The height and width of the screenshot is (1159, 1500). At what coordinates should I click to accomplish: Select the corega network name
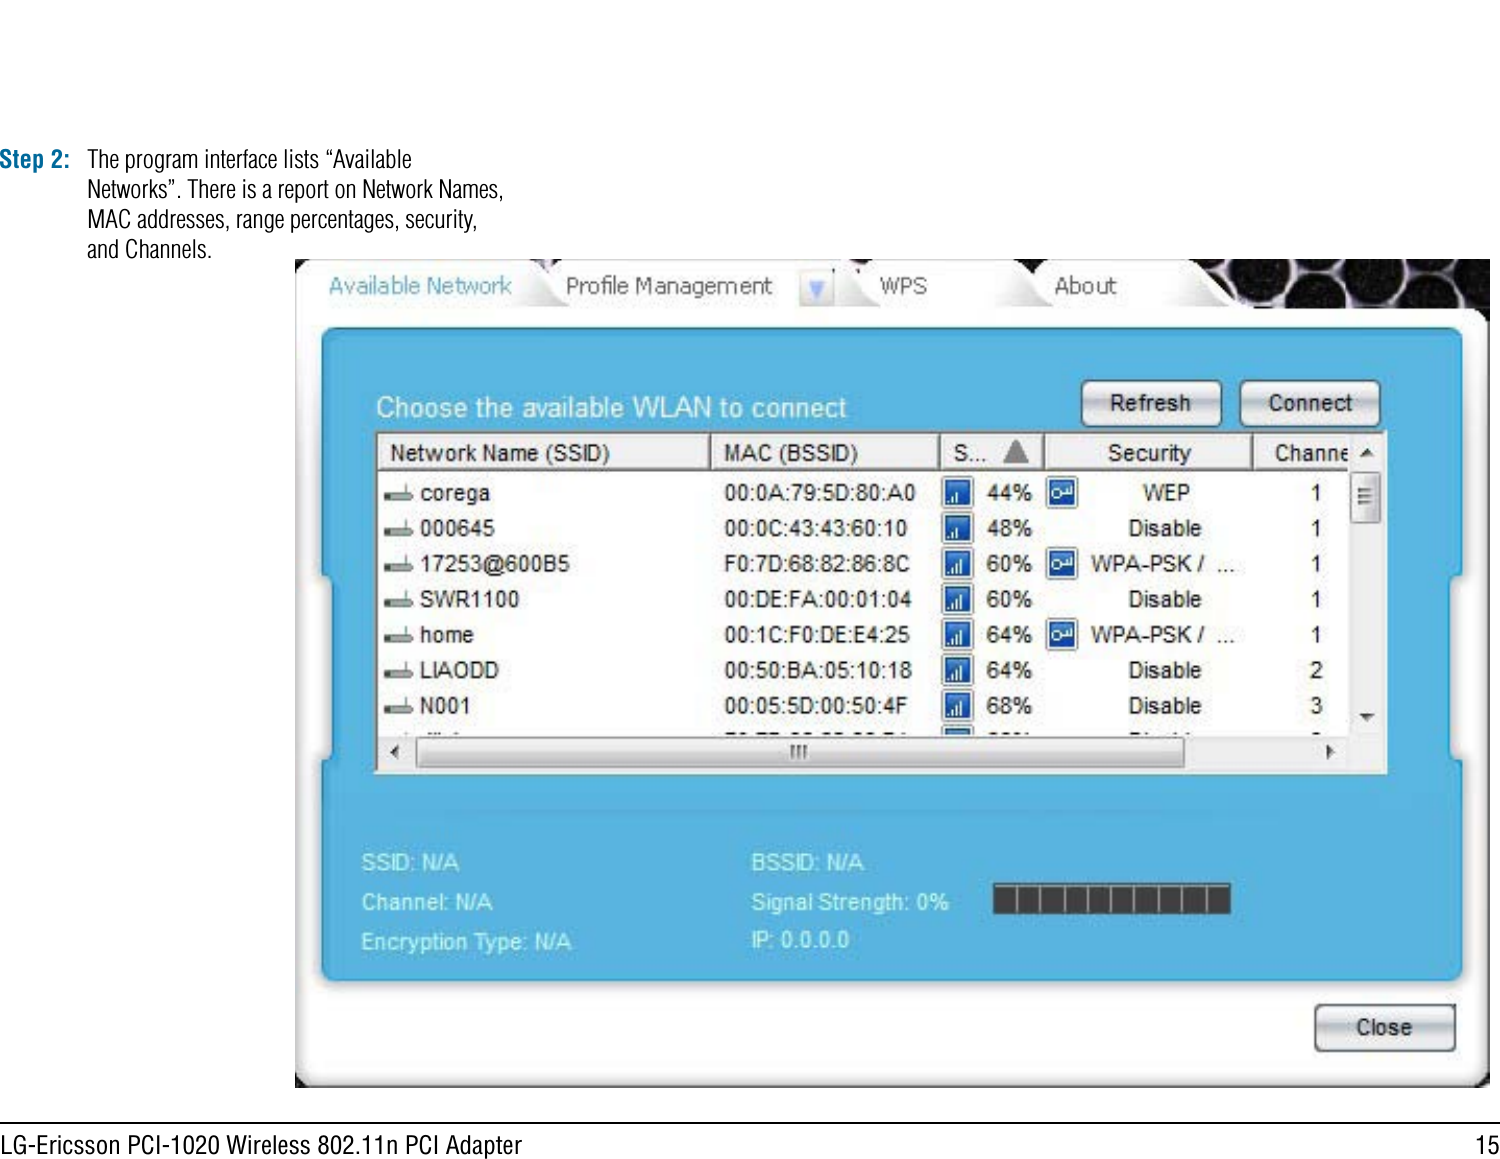click(x=455, y=493)
